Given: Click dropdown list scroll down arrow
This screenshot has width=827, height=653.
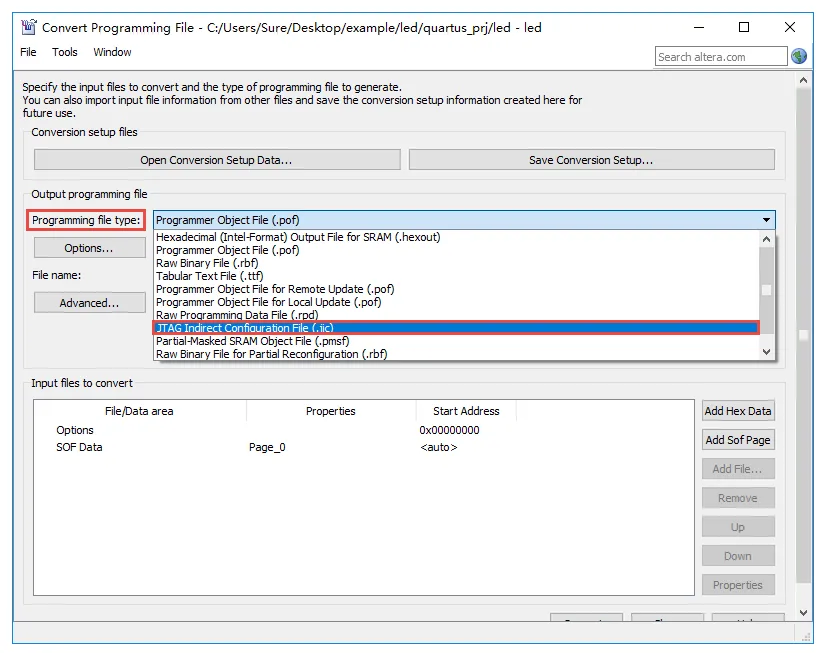Looking at the screenshot, I should click(x=766, y=352).
